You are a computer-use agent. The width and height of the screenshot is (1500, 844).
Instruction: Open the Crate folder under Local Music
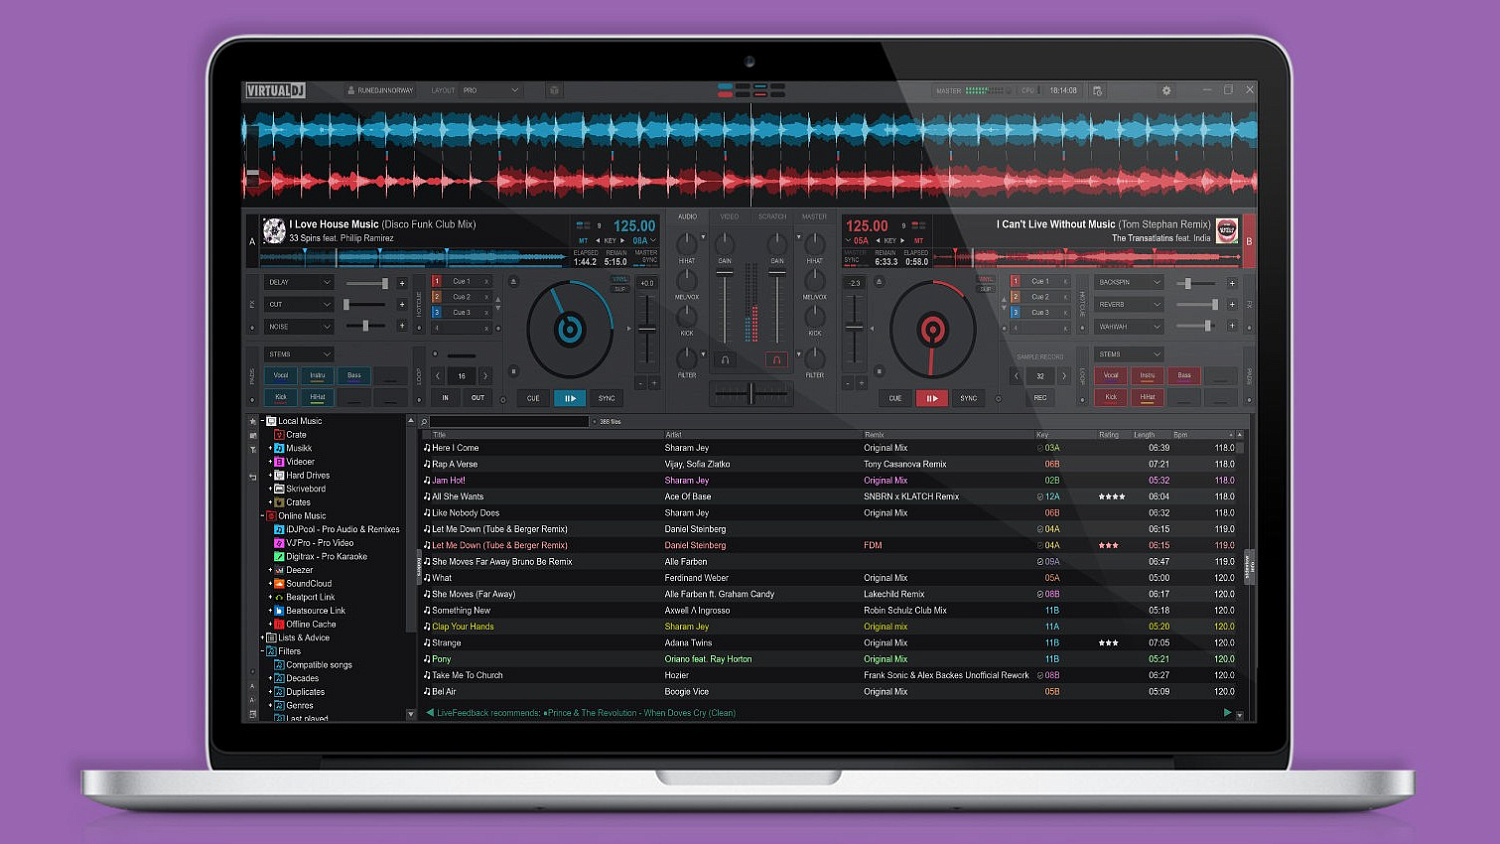[296, 434]
